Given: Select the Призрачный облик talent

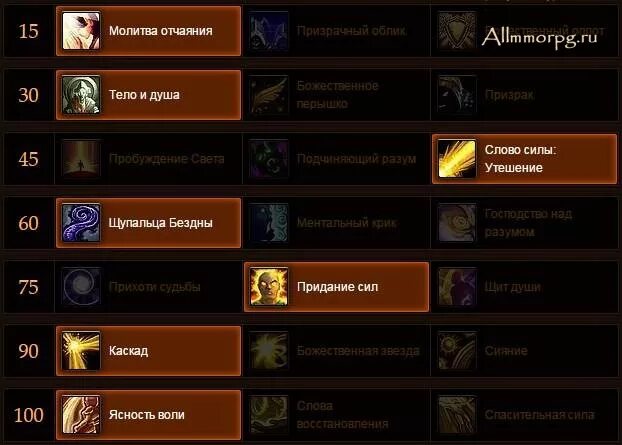Looking at the screenshot, I should point(336,31).
